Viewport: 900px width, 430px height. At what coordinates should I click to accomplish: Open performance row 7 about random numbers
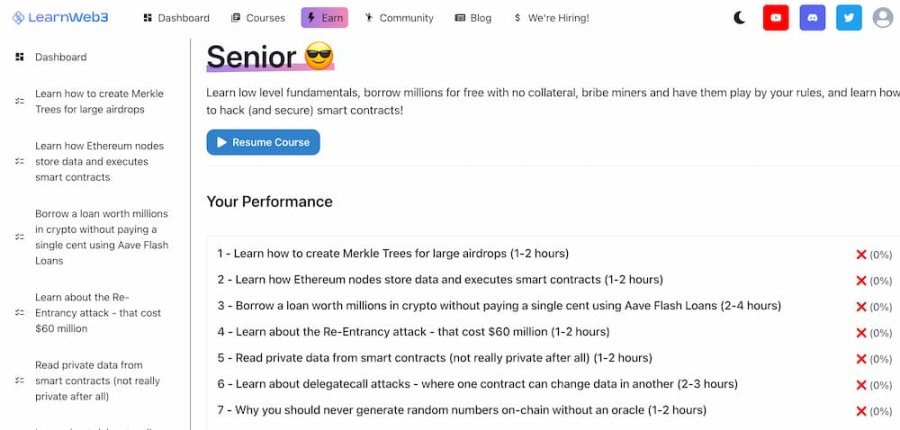tap(461, 410)
